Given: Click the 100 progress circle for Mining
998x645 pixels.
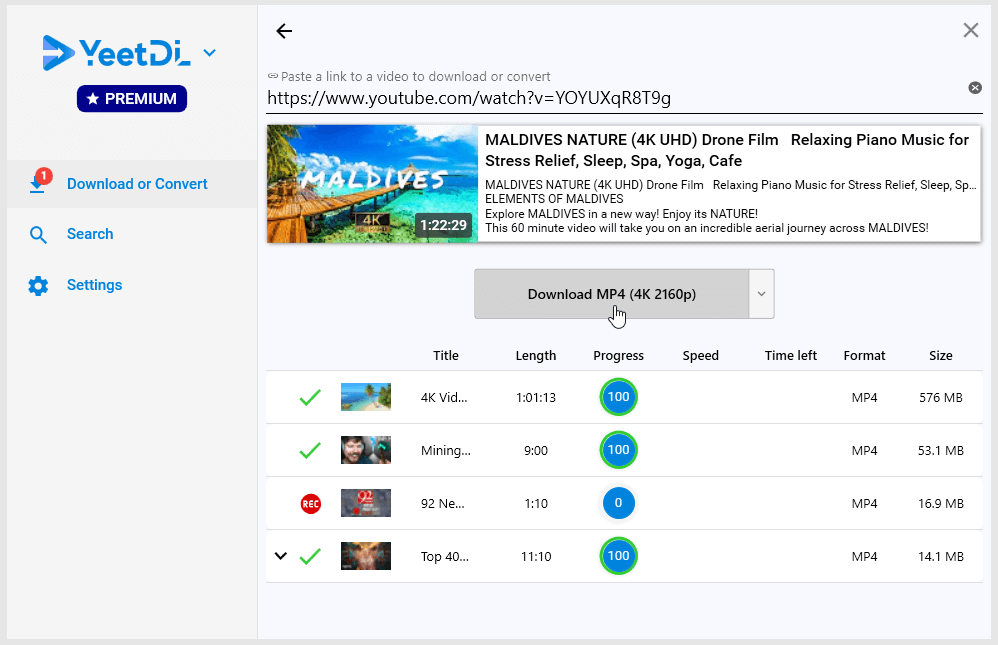Looking at the screenshot, I should tap(618, 450).
